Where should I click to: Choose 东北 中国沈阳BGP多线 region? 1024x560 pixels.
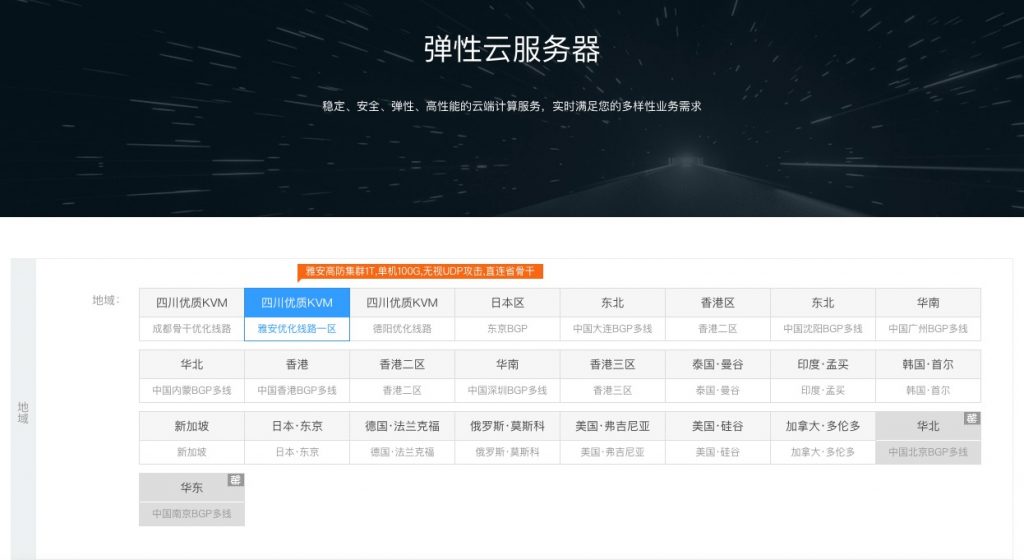(x=823, y=315)
